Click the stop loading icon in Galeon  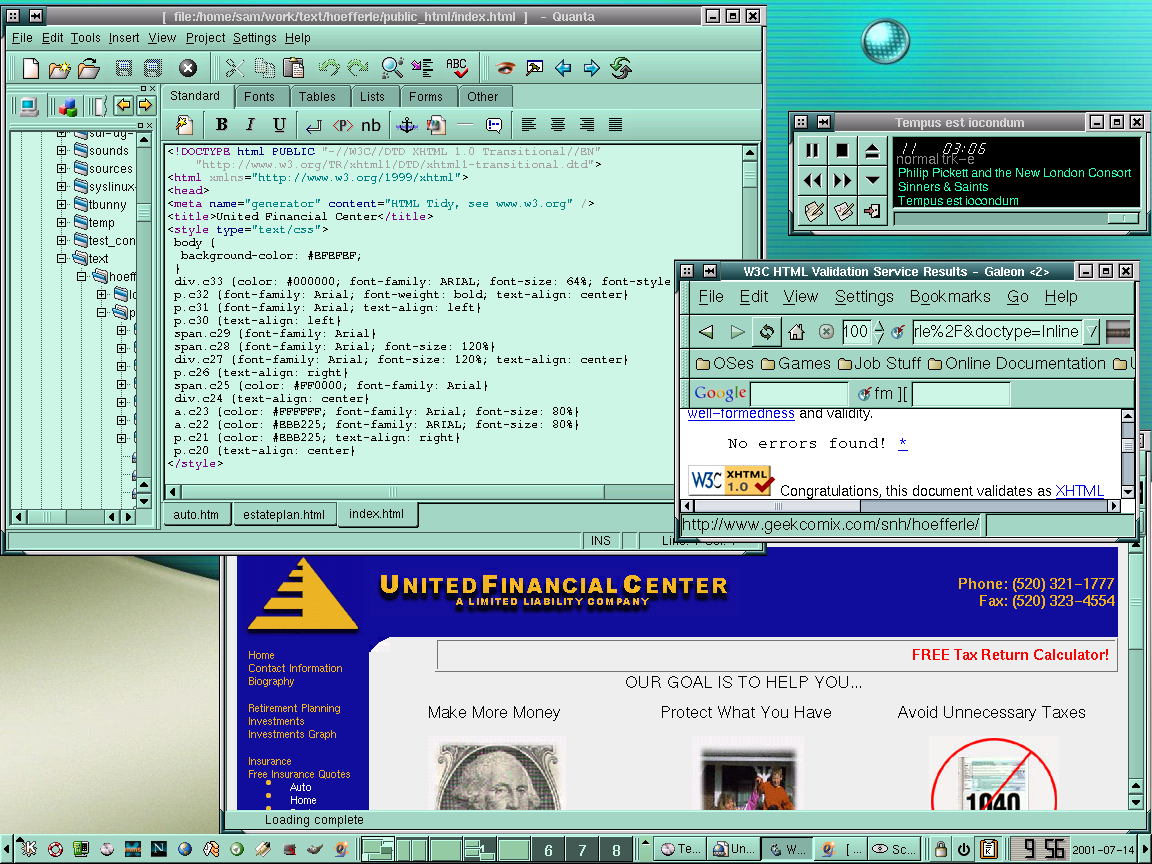(827, 332)
